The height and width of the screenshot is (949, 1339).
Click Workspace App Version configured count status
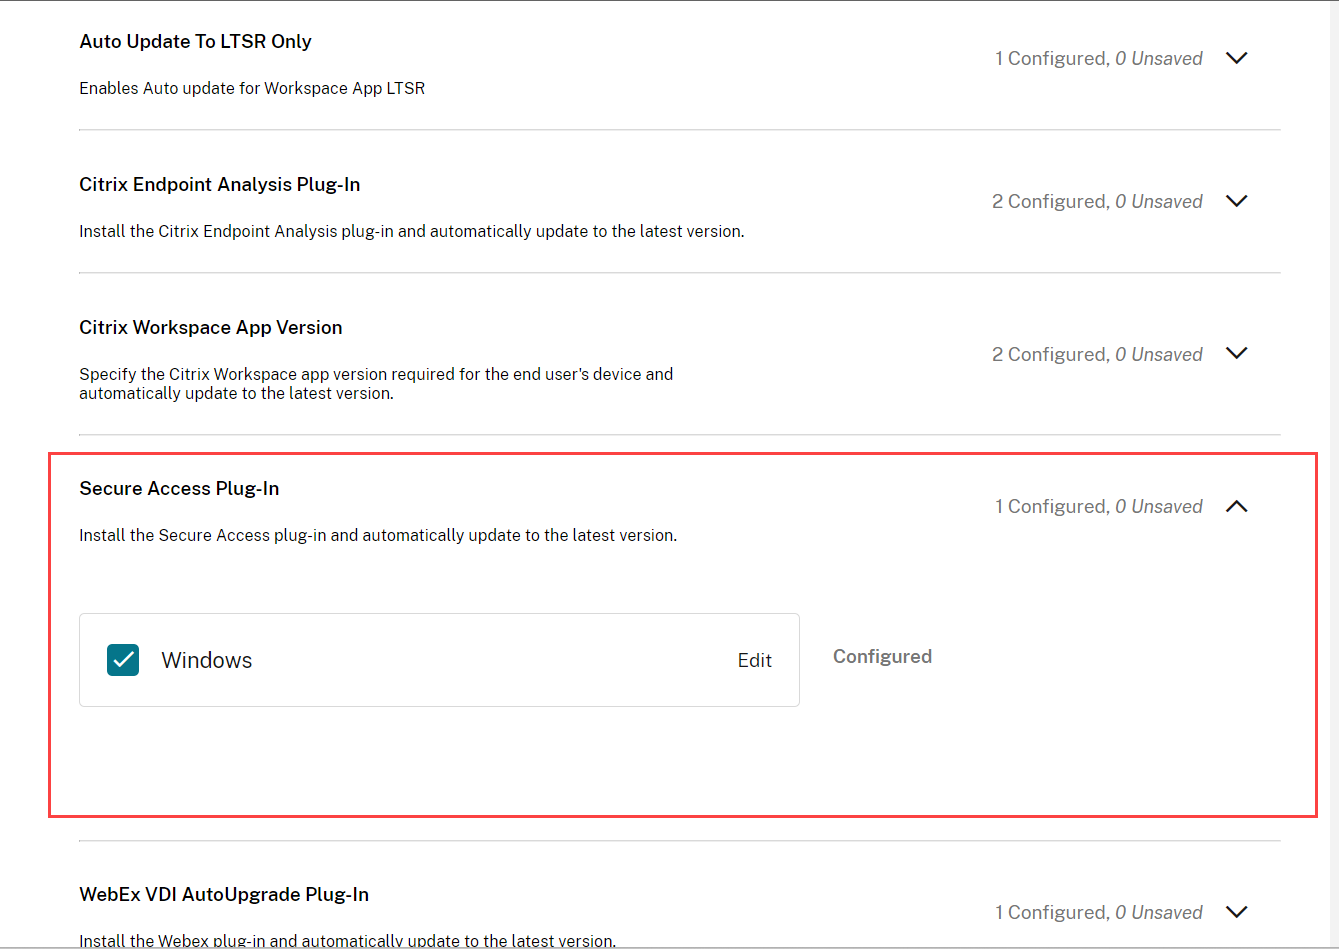pos(1097,355)
